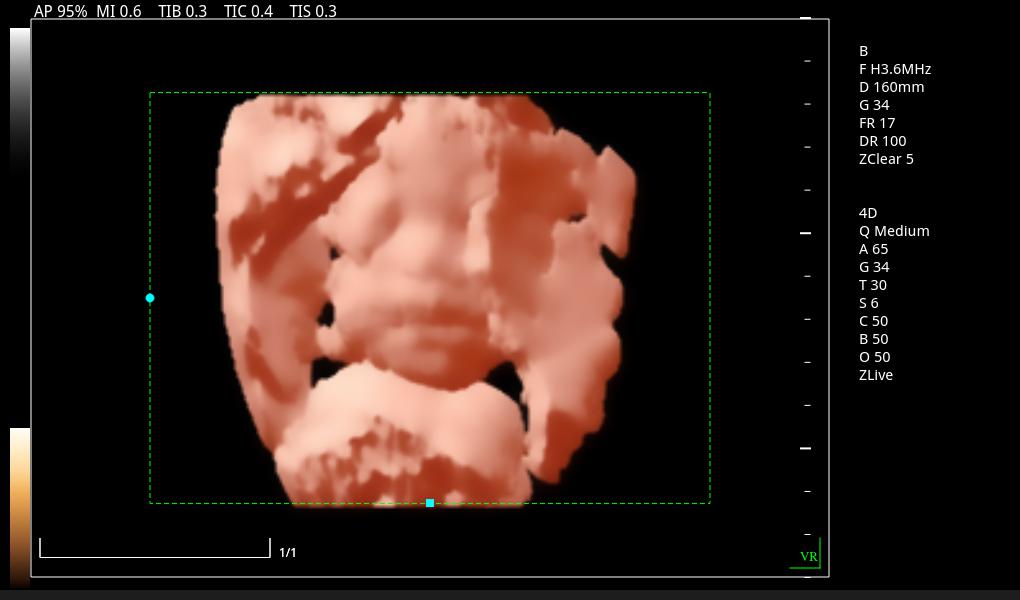This screenshot has width=1020, height=600.
Task: Click the Q Medium quality setting
Action: point(894,231)
